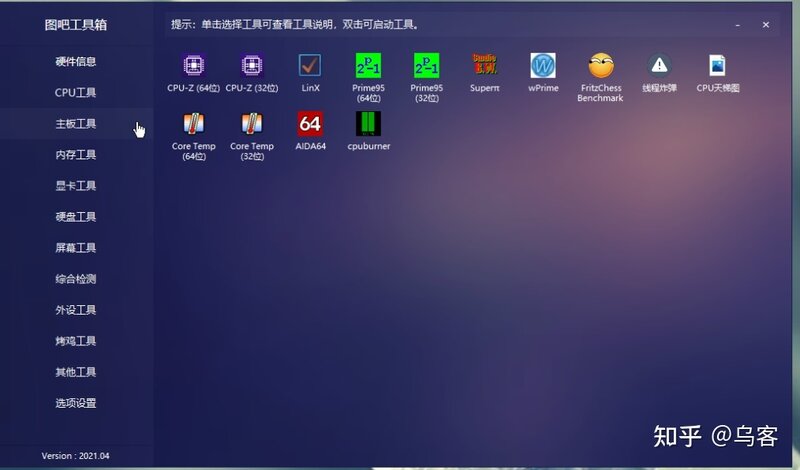This screenshot has height=470, width=800.
Task: Select CPU工具 in sidebar
Action: pyautogui.click(x=76, y=93)
